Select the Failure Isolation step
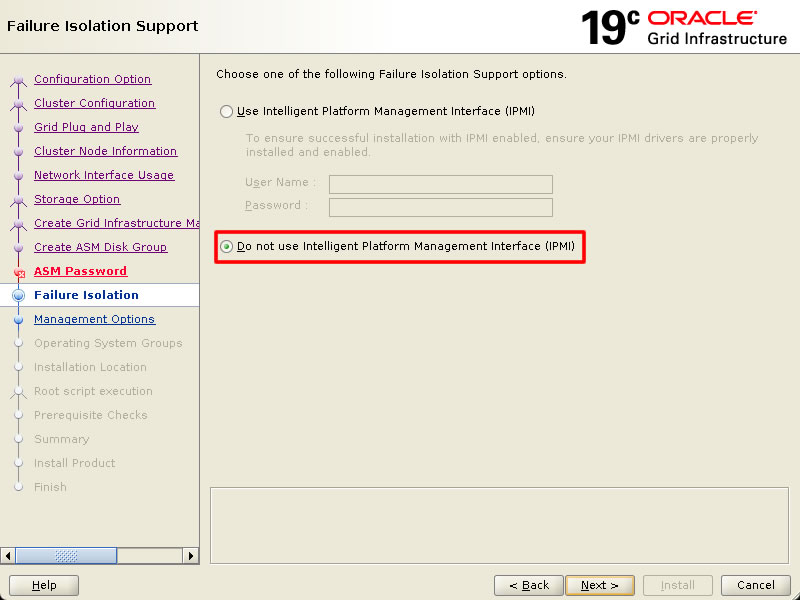This screenshot has width=800, height=600. [86, 295]
